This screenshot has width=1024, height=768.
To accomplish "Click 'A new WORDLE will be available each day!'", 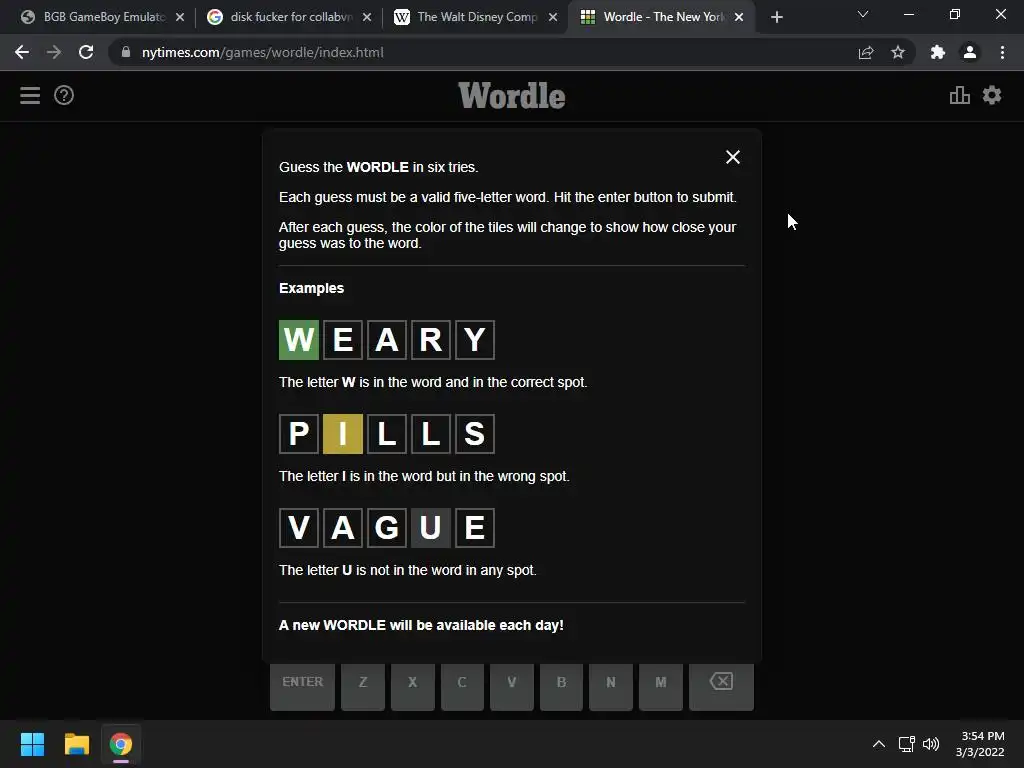I will coord(421,625).
